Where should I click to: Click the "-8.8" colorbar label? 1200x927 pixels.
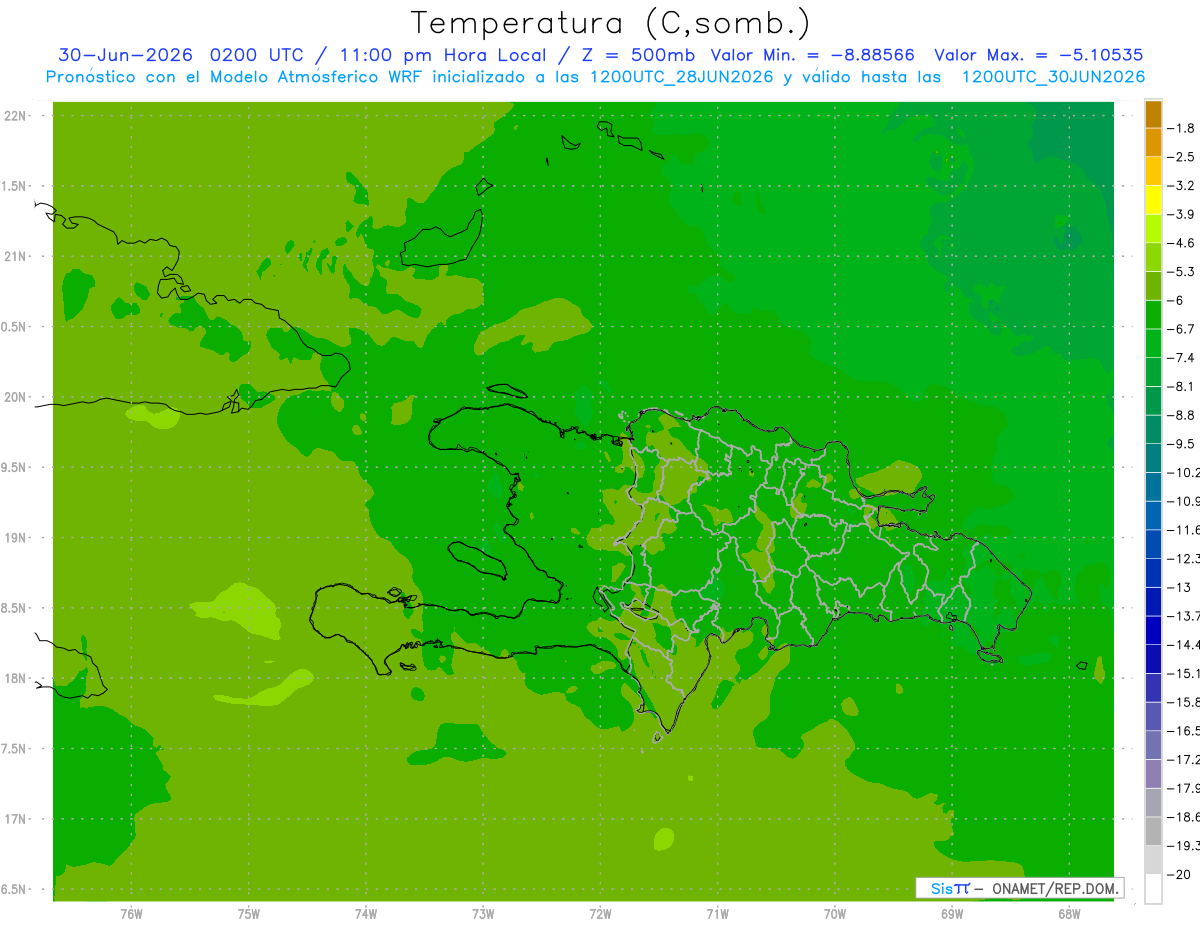(1181, 415)
